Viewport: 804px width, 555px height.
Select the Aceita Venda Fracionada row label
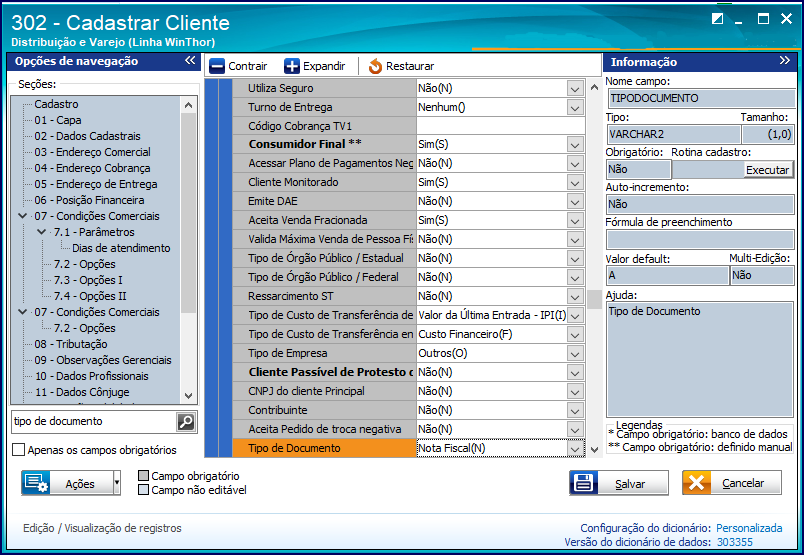coord(324,221)
